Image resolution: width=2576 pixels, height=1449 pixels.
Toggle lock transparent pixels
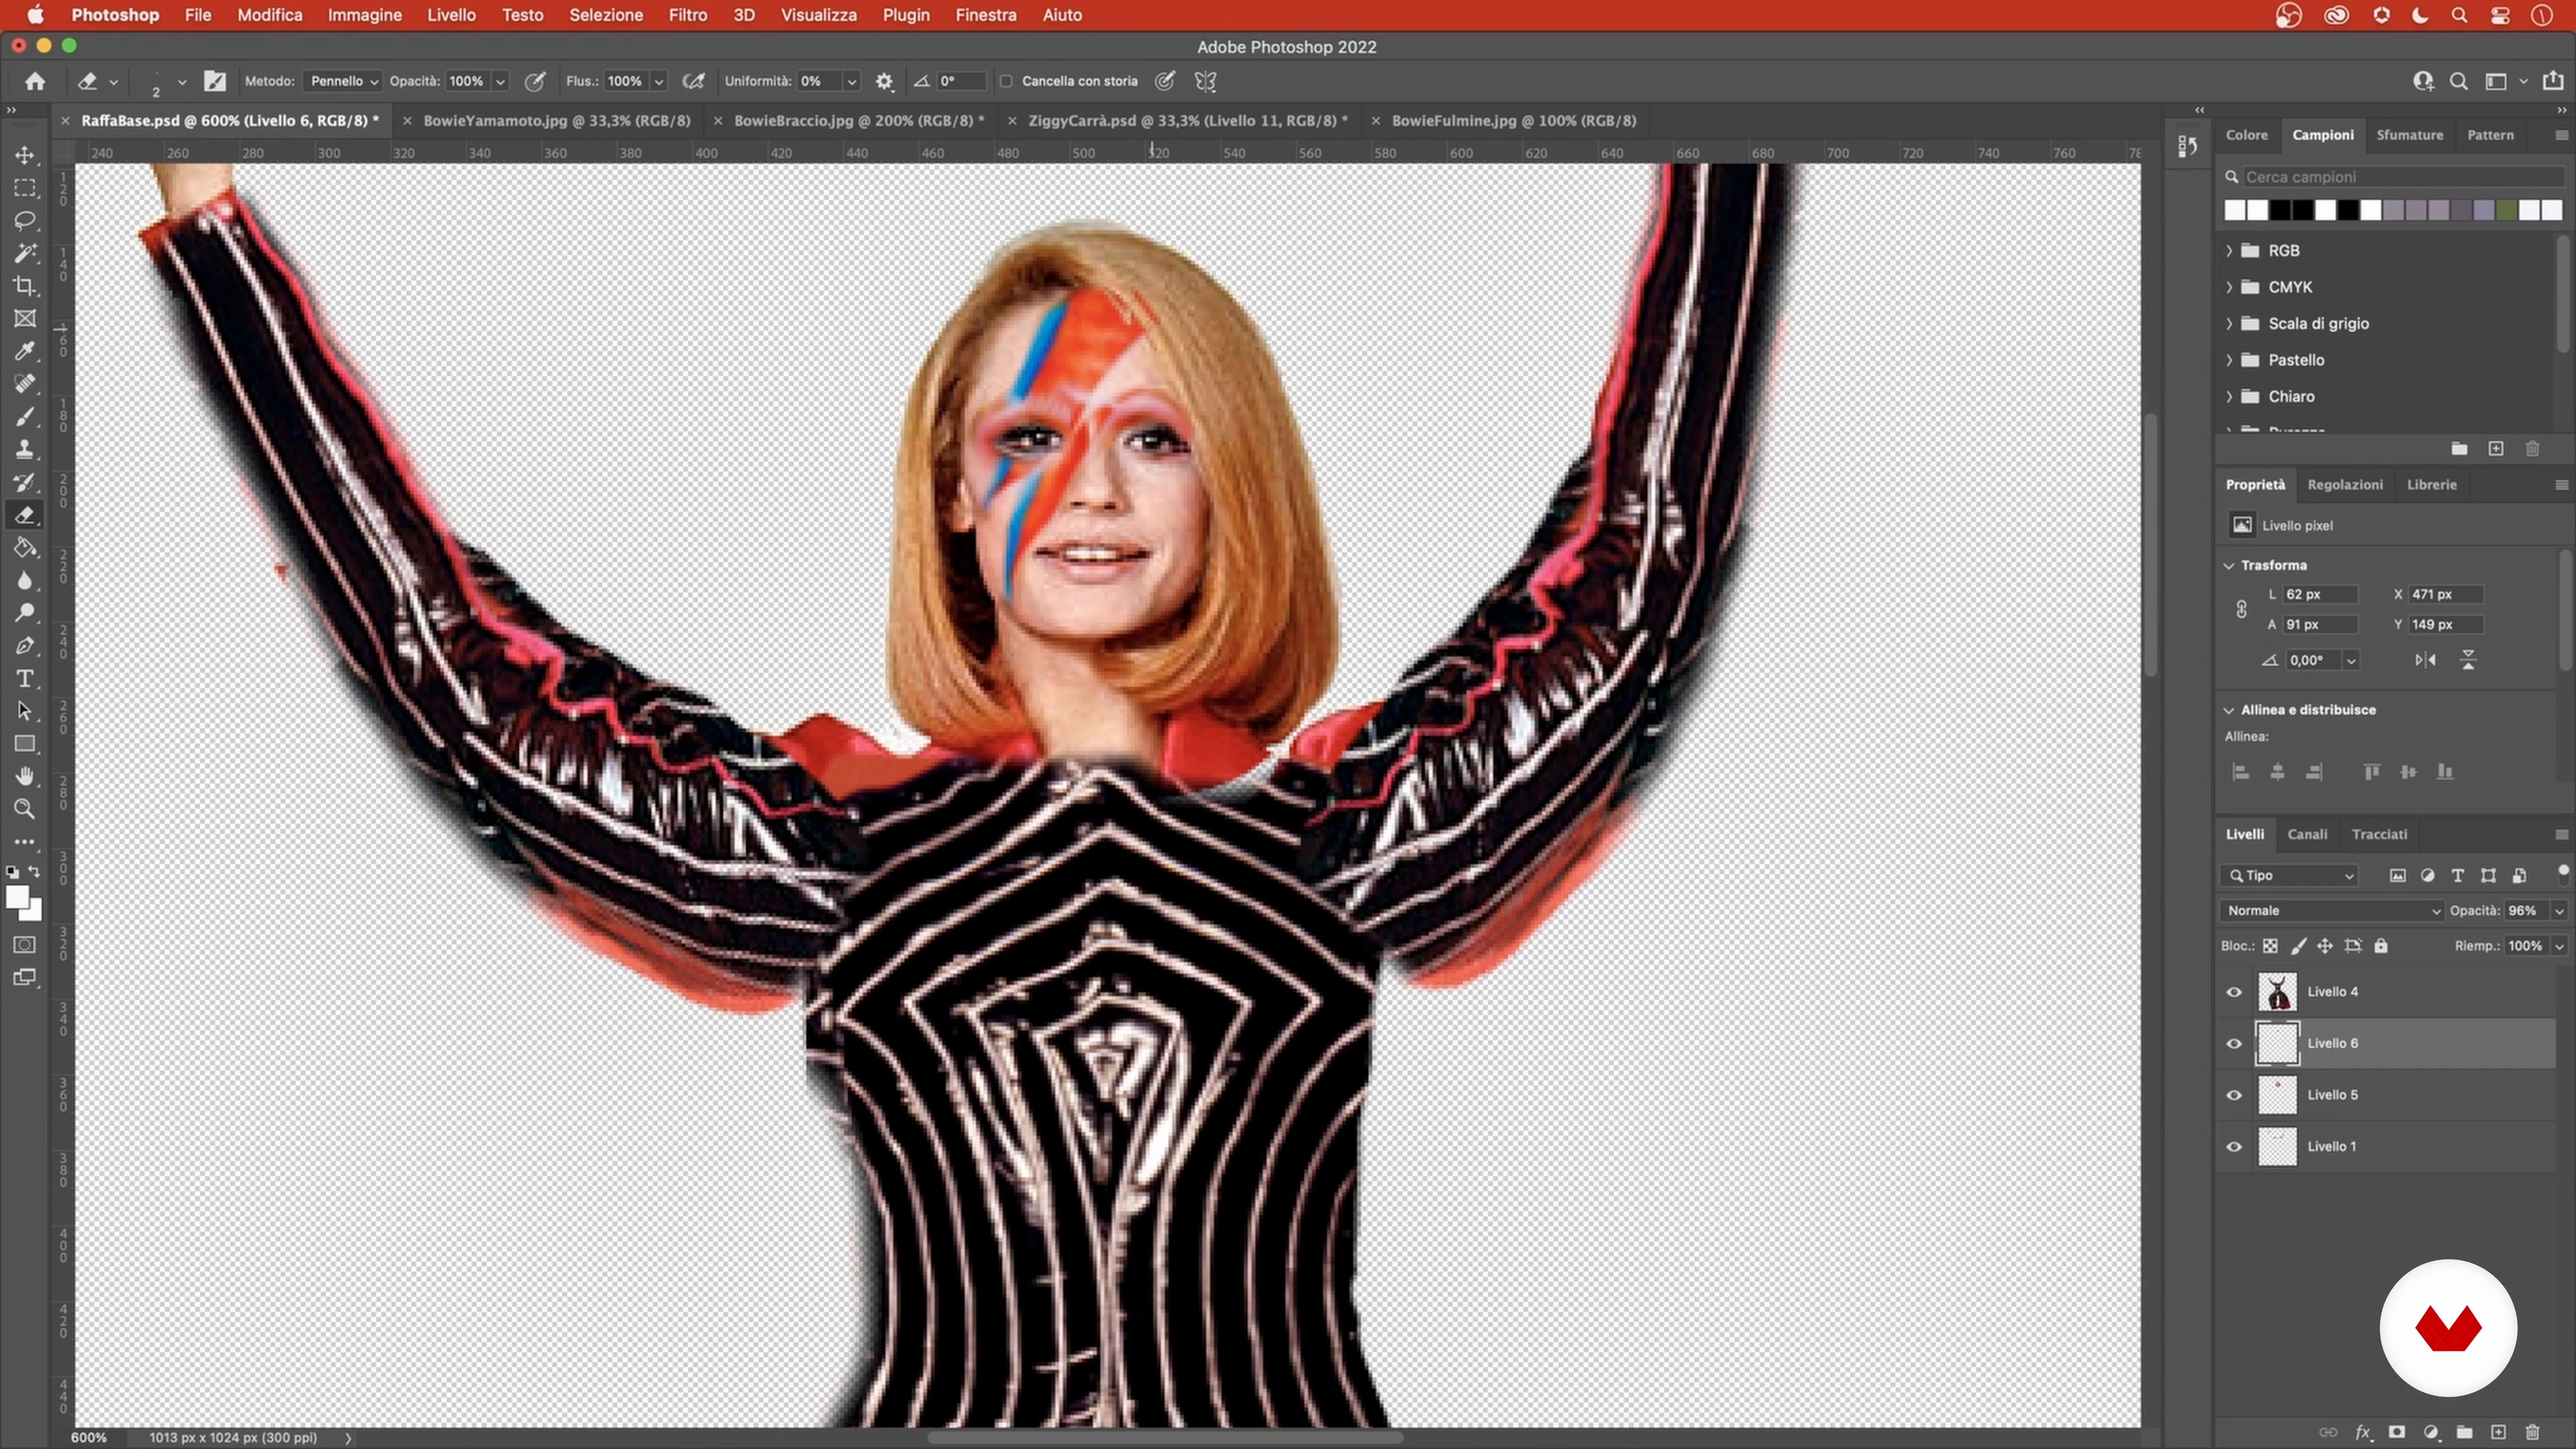(2271, 946)
